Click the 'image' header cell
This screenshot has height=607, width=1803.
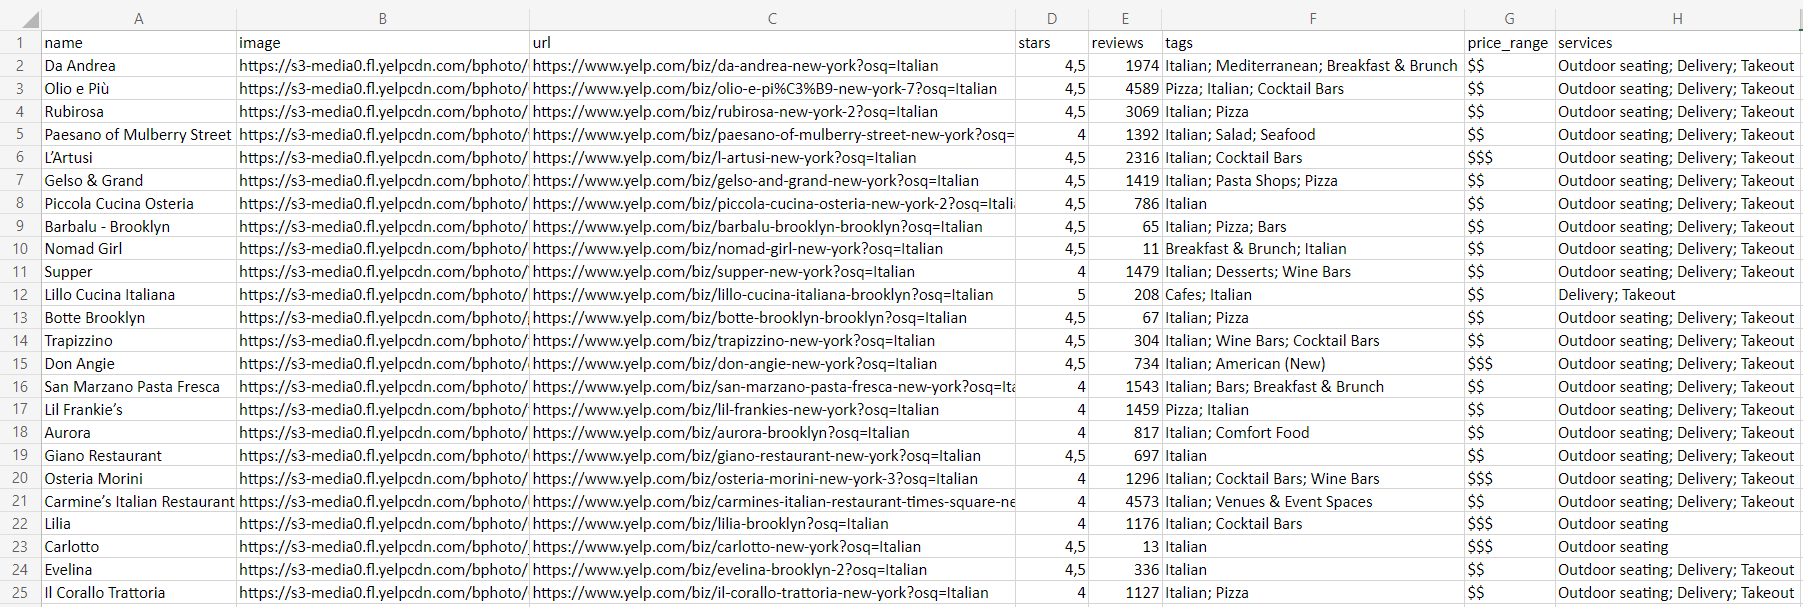(382, 42)
